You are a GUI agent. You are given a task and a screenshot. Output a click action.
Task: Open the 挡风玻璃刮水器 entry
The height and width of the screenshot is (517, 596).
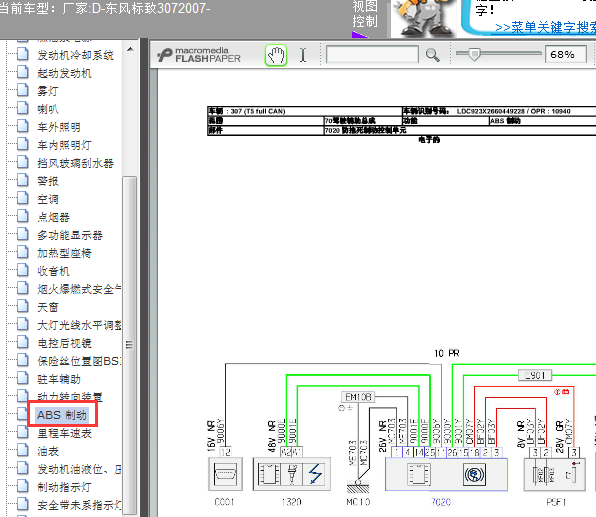click(x=75, y=163)
